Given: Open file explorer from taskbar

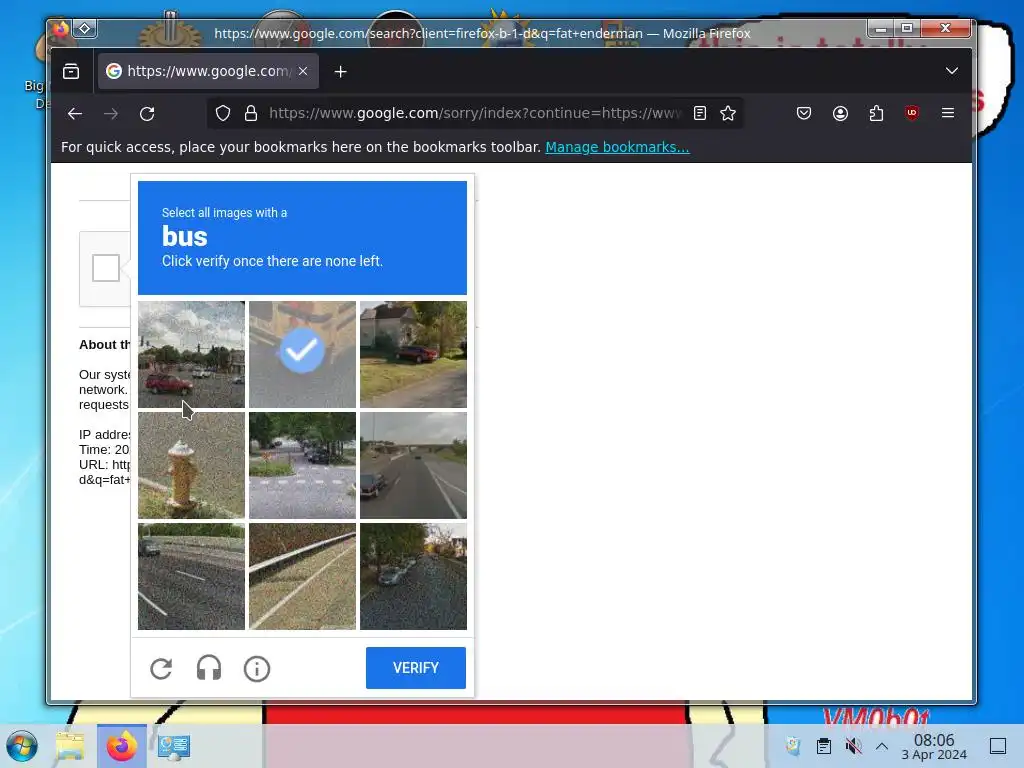Looking at the screenshot, I should [71, 746].
